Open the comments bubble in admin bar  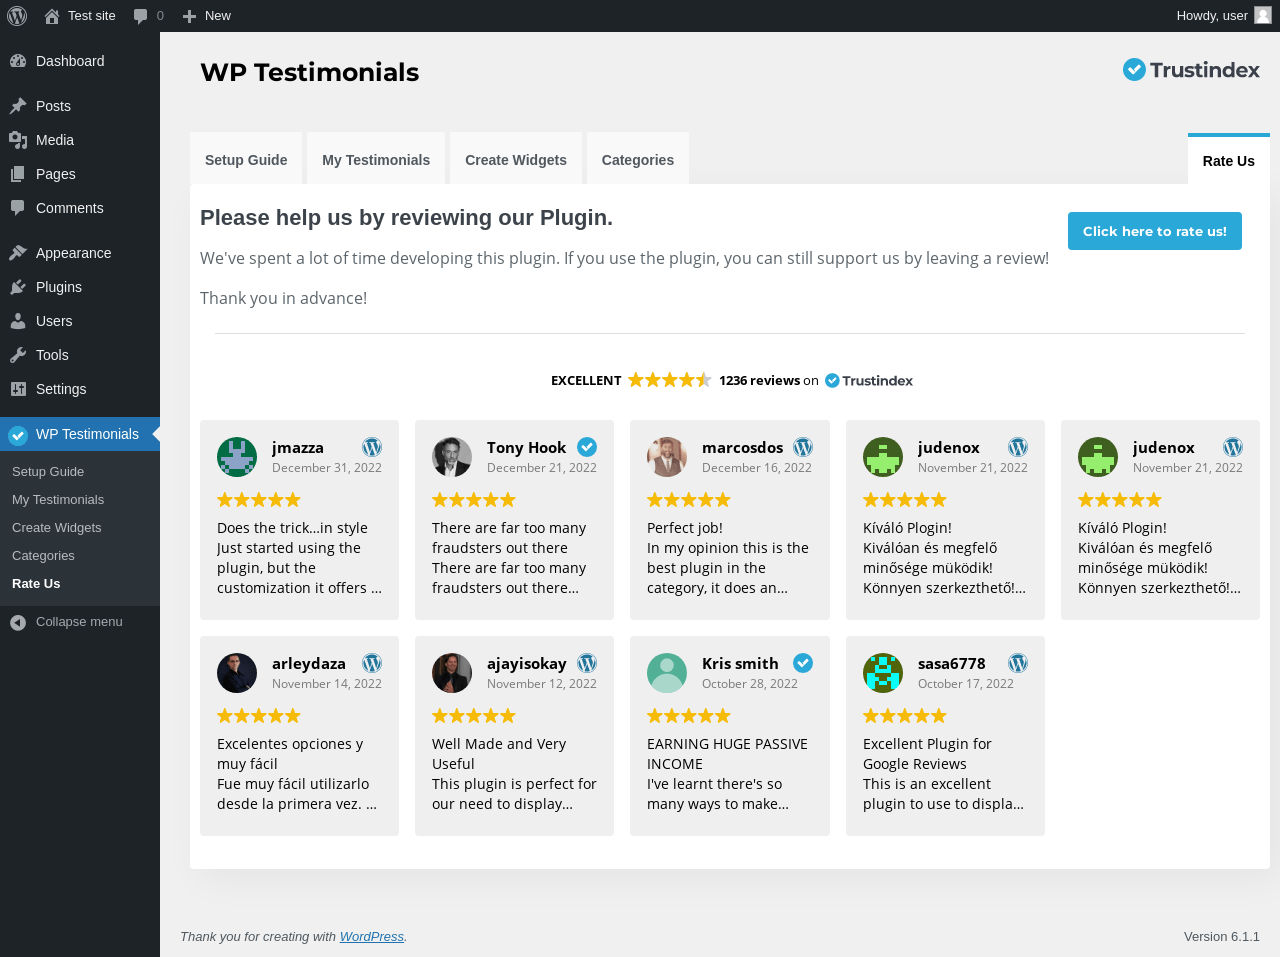(148, 16)
